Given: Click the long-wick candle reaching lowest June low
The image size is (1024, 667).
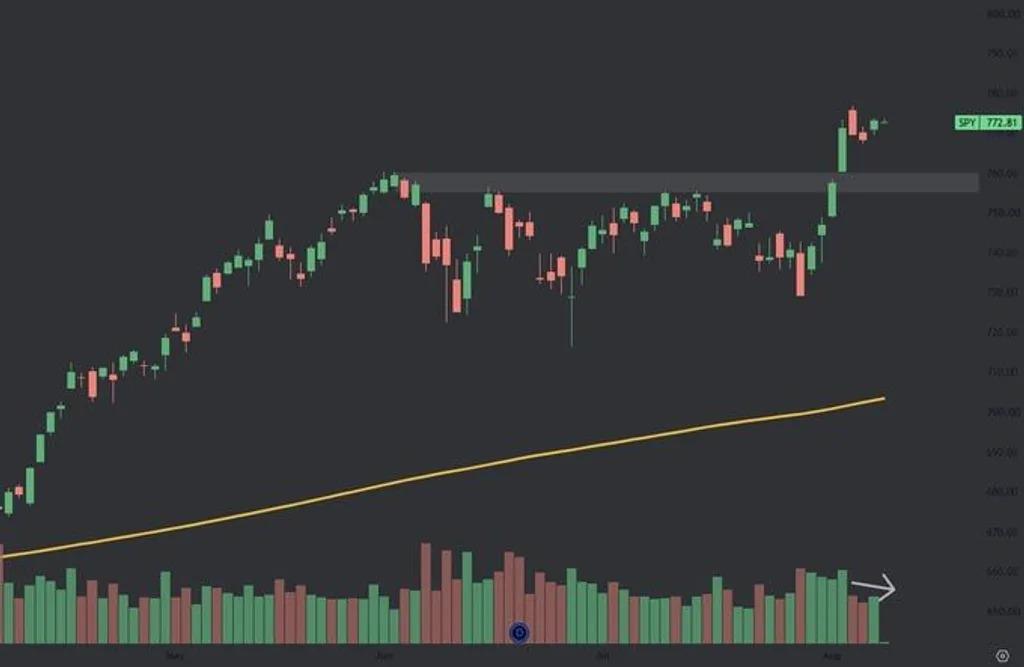Looking at the screenshot, I should [571, 306].
